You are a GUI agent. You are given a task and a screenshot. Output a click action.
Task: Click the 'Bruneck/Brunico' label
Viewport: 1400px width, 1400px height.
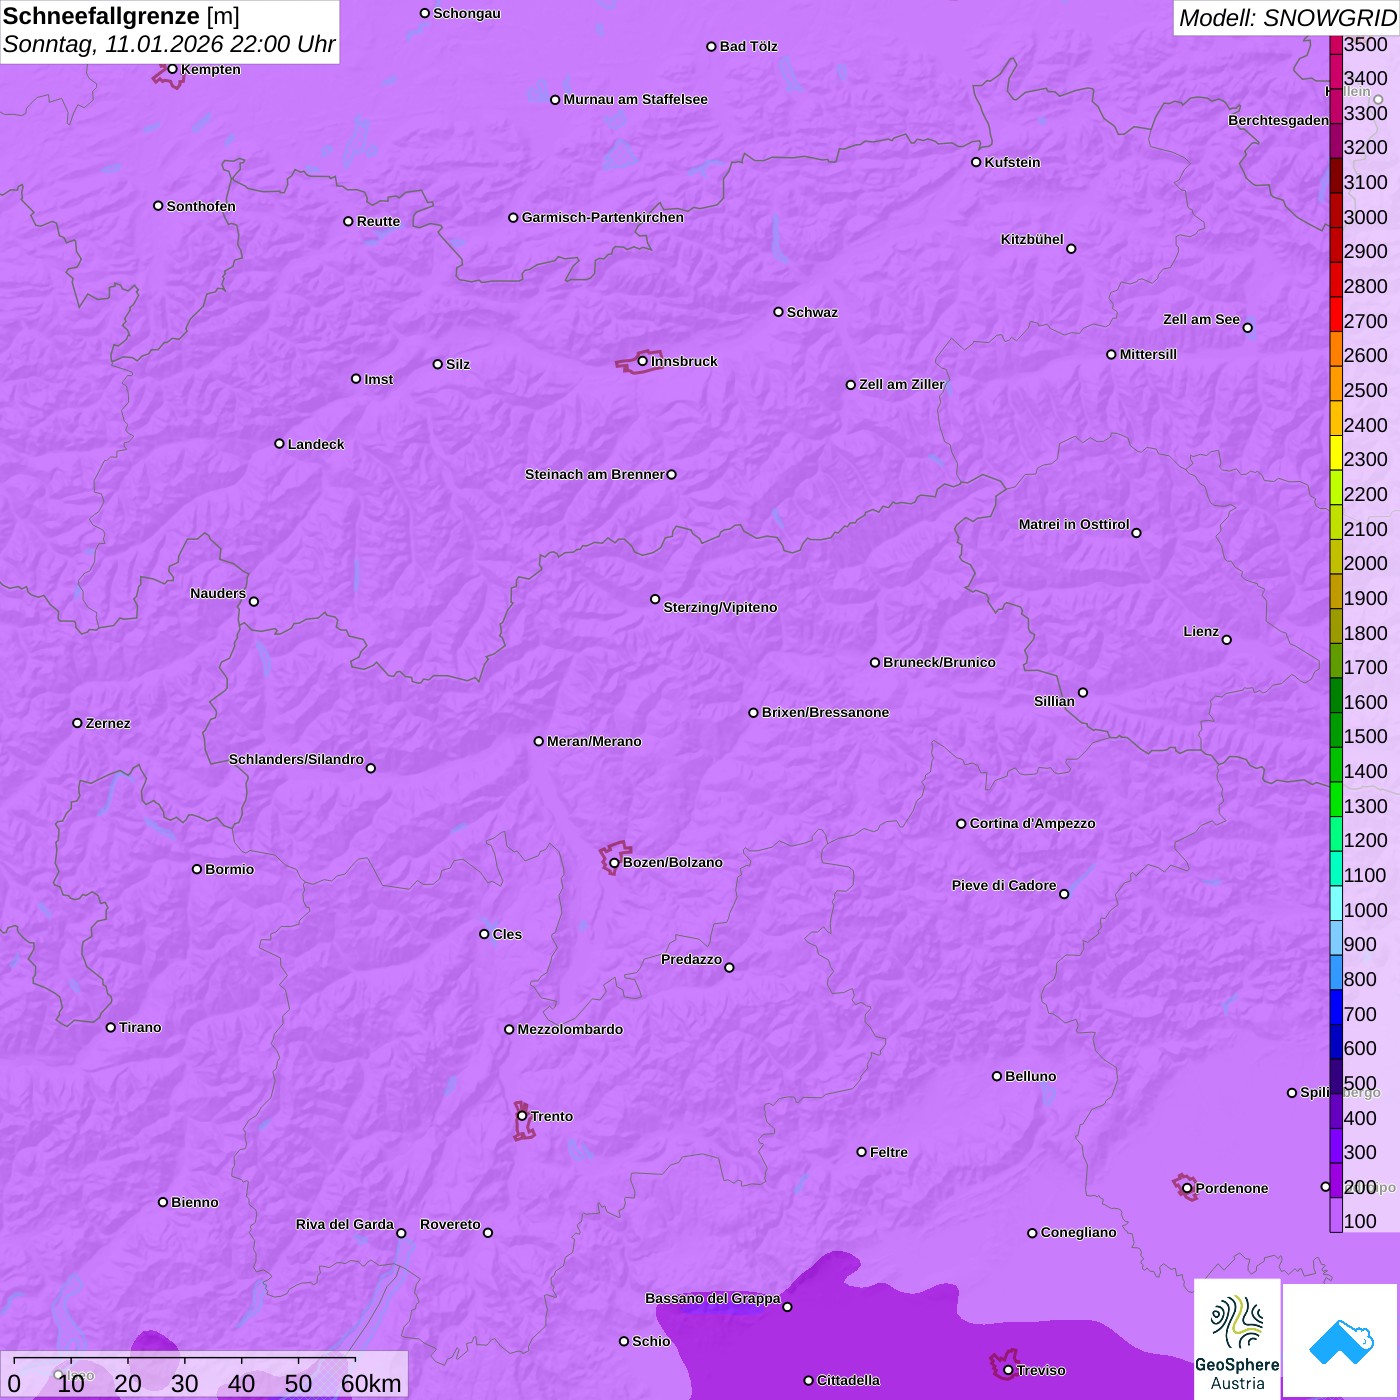tap(939, 662)
